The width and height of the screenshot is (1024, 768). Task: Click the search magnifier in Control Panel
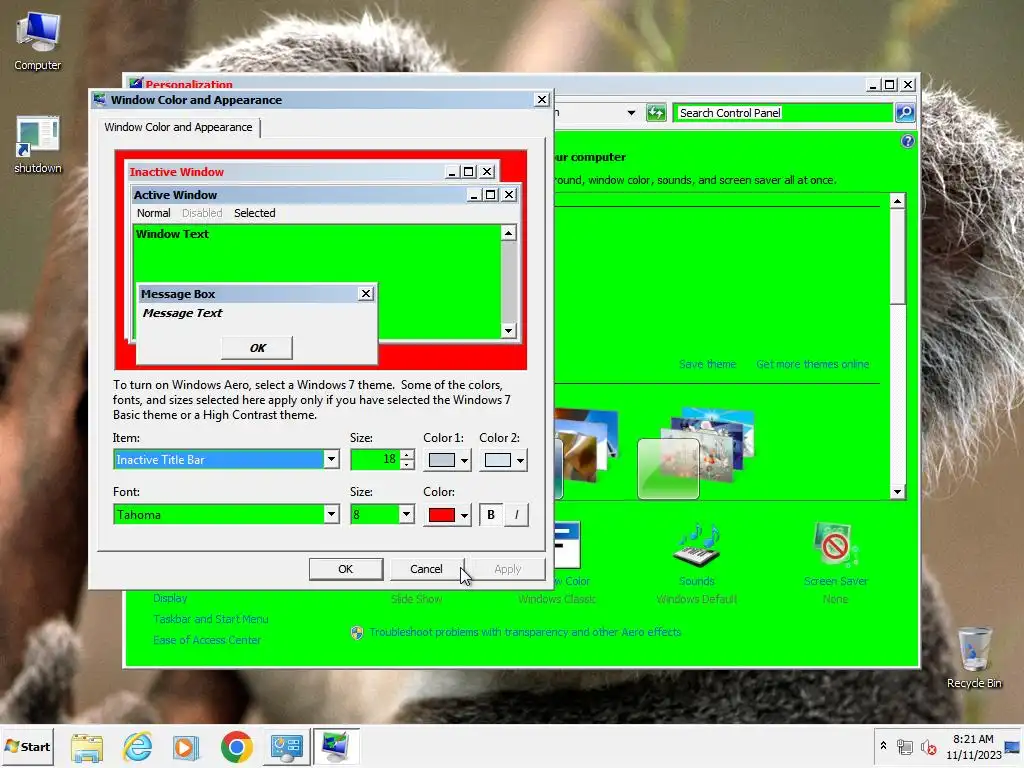(904, 112)
